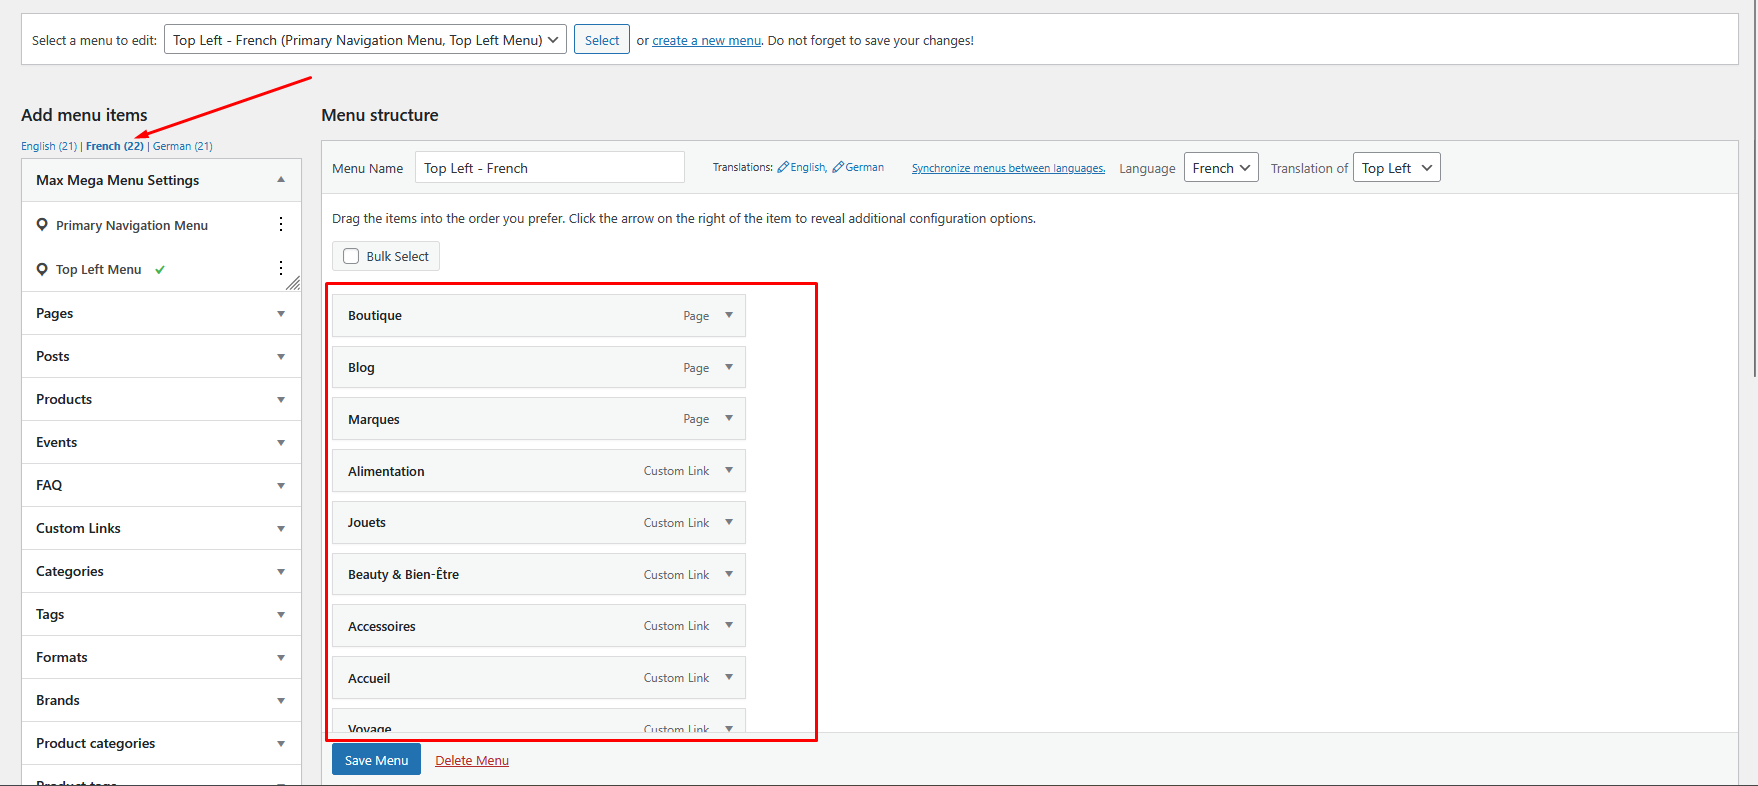Switch to the English (21) language tab
The width and height of the screenshot is (1758, 786).
click(x=48, y=146)
